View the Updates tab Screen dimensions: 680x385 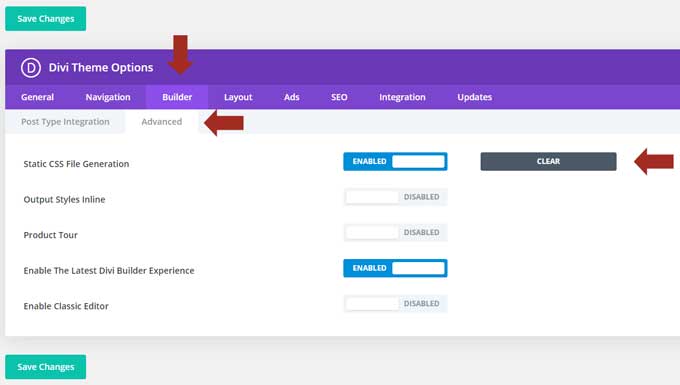pyautogui.click(x=474, y=97)
